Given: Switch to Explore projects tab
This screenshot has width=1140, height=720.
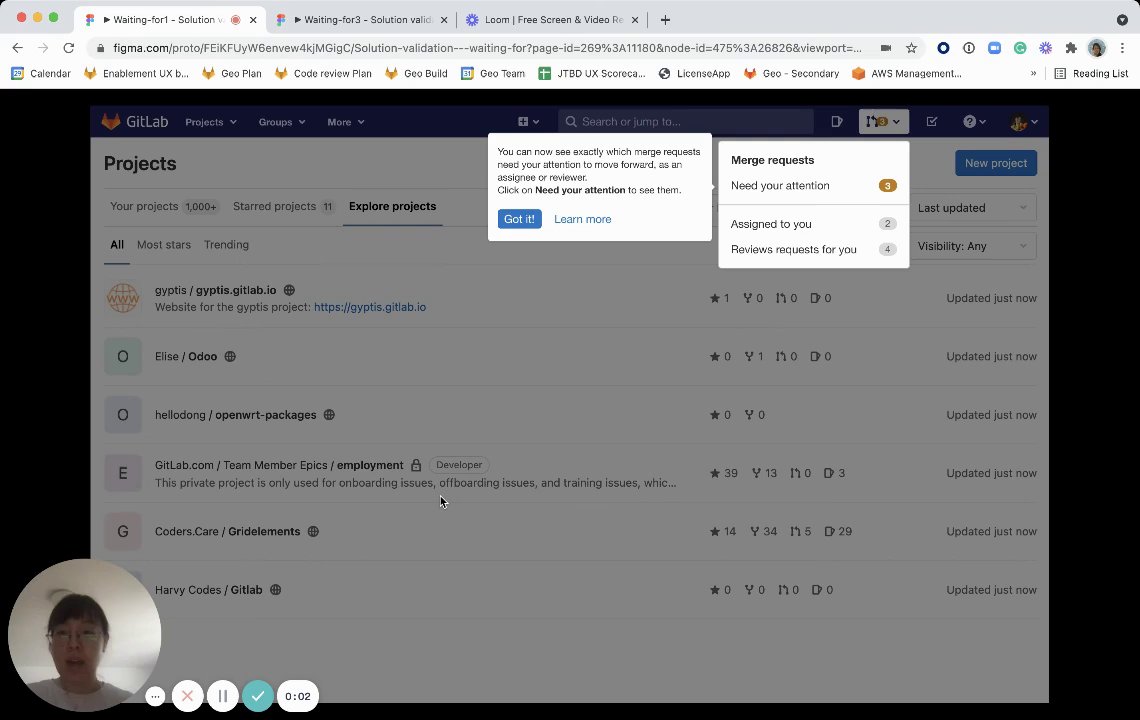Looking at the screenshot, I should pyautogui.click(x=393, y=207).
